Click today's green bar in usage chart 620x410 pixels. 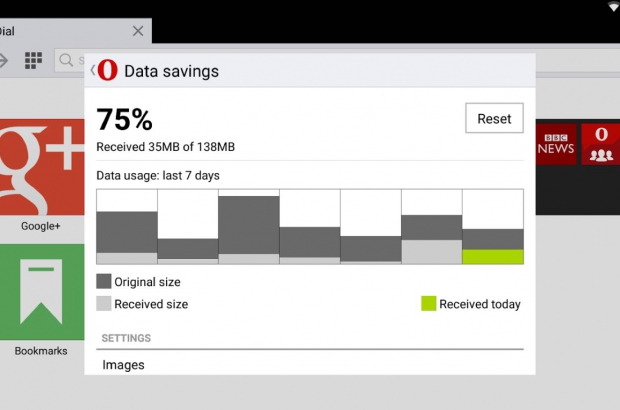[493, 257]
